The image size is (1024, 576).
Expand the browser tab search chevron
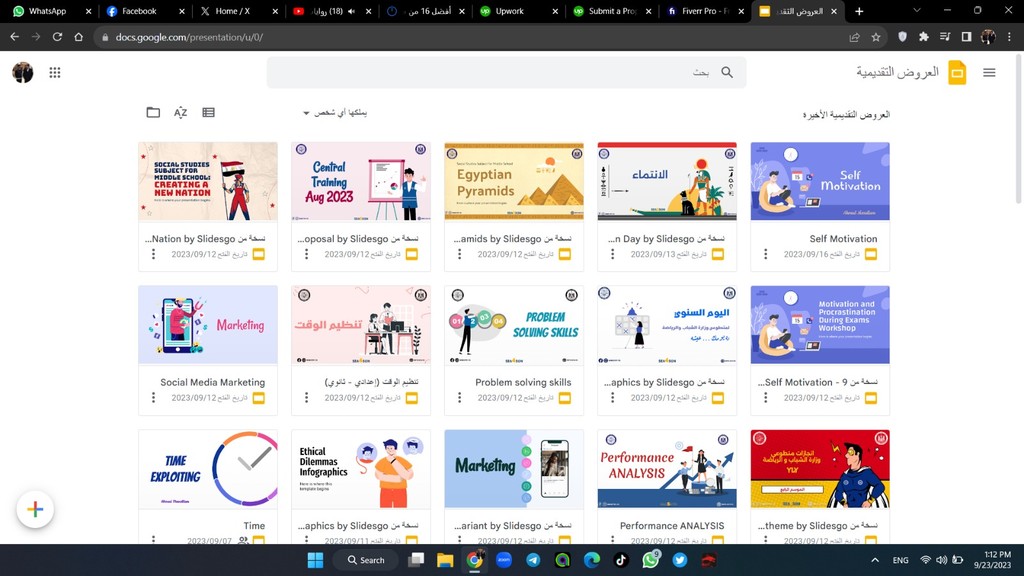coord(917,11)
